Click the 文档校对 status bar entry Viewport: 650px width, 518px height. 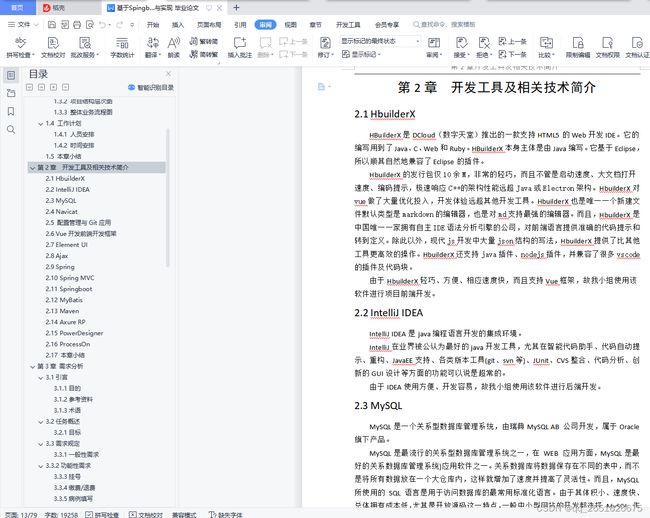pyautogui.click(x=146, y=515)
